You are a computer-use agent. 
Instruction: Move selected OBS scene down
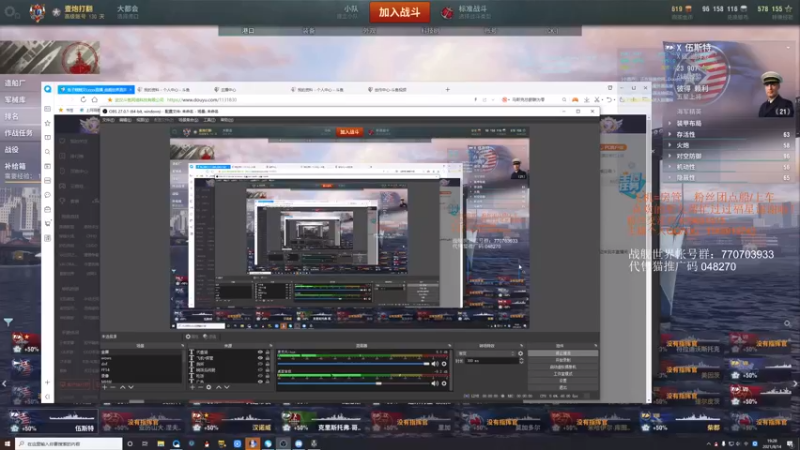point(131,387)
